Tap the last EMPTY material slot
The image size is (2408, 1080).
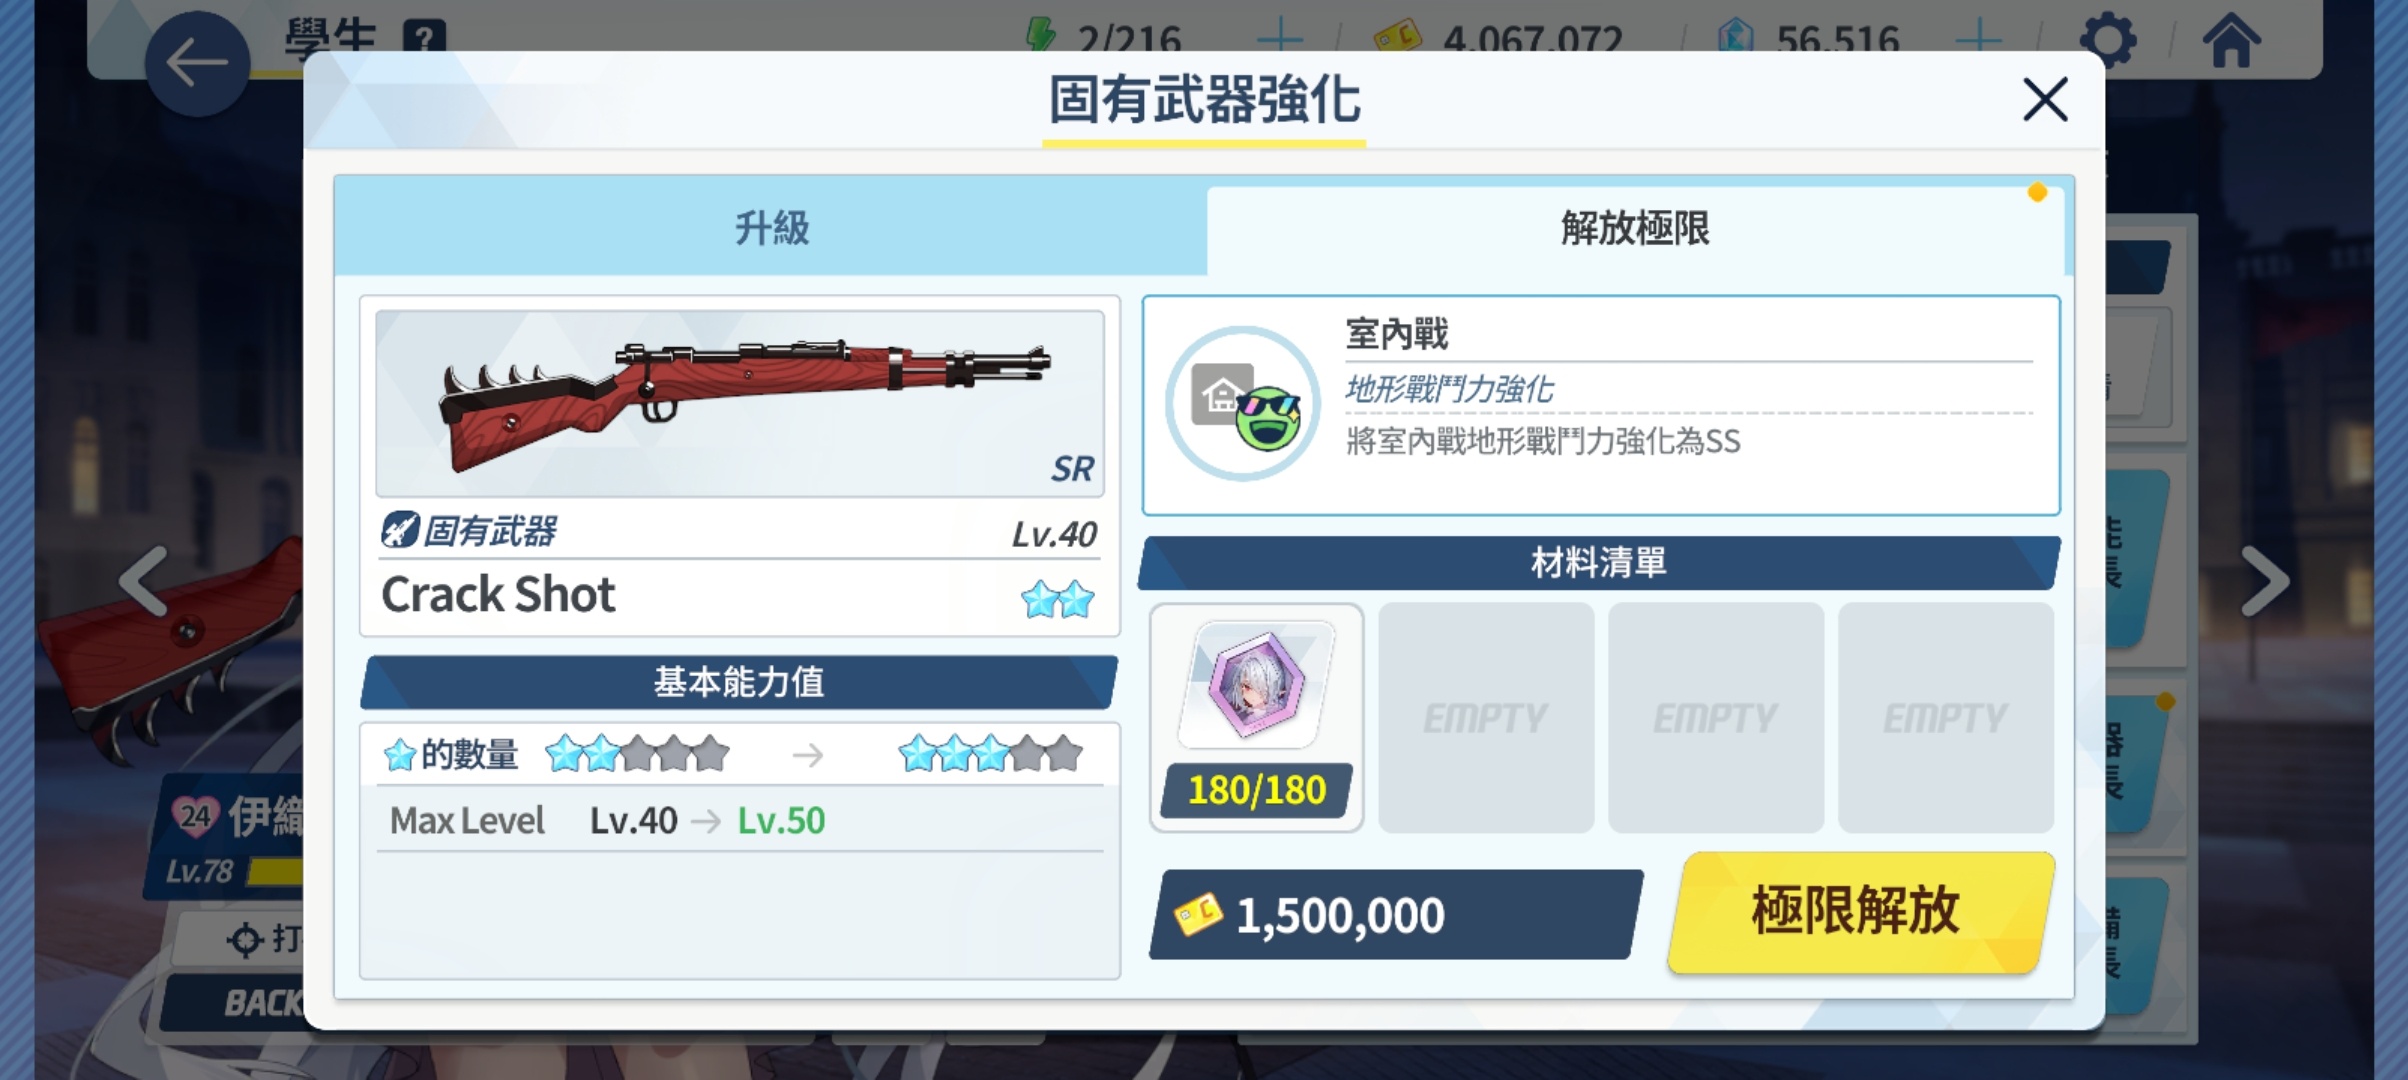click(x=1946, y=717)
